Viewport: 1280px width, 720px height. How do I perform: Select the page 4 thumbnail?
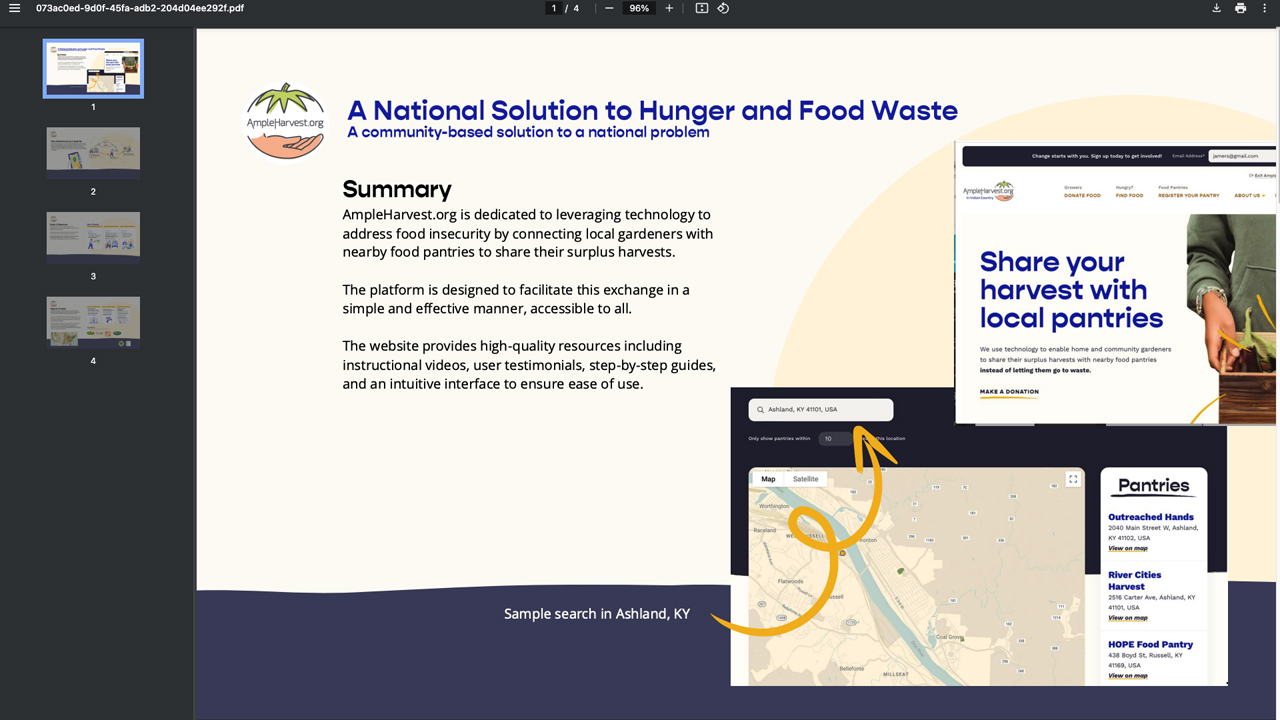pyautogui.click(x=93, y=322)
